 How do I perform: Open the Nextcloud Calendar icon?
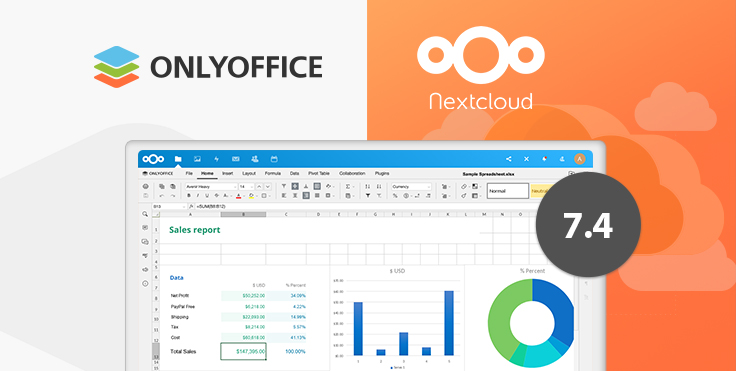point(274,159)
